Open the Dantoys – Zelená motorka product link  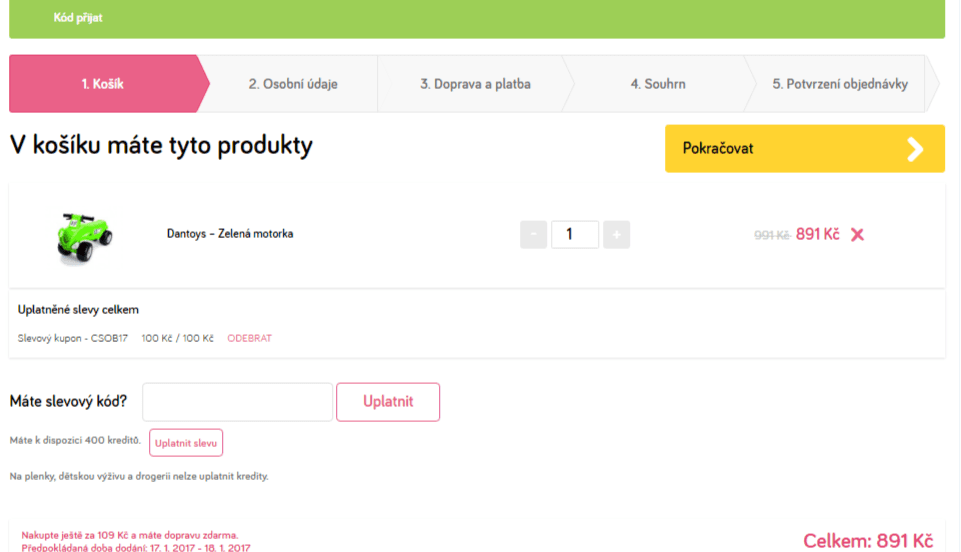(230, 234)
